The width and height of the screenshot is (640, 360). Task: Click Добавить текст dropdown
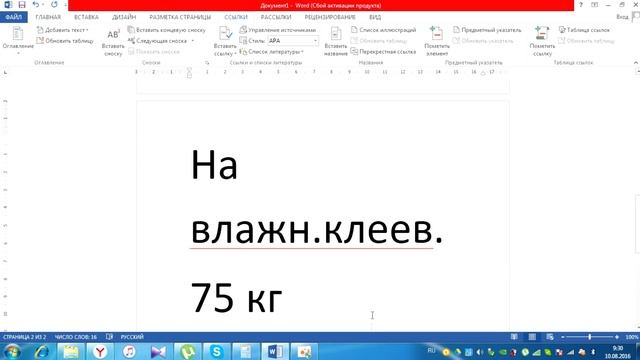point(62,30)
